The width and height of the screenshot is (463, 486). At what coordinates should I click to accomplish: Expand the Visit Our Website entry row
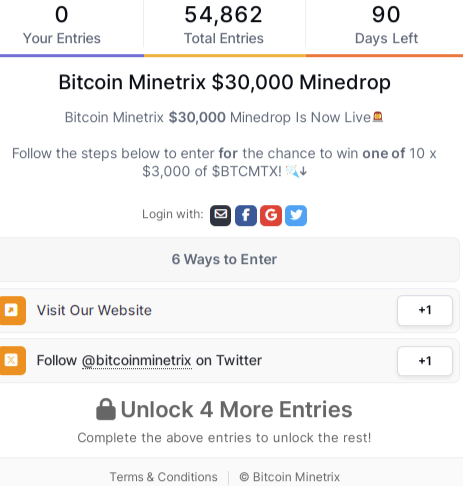point(229,310)
